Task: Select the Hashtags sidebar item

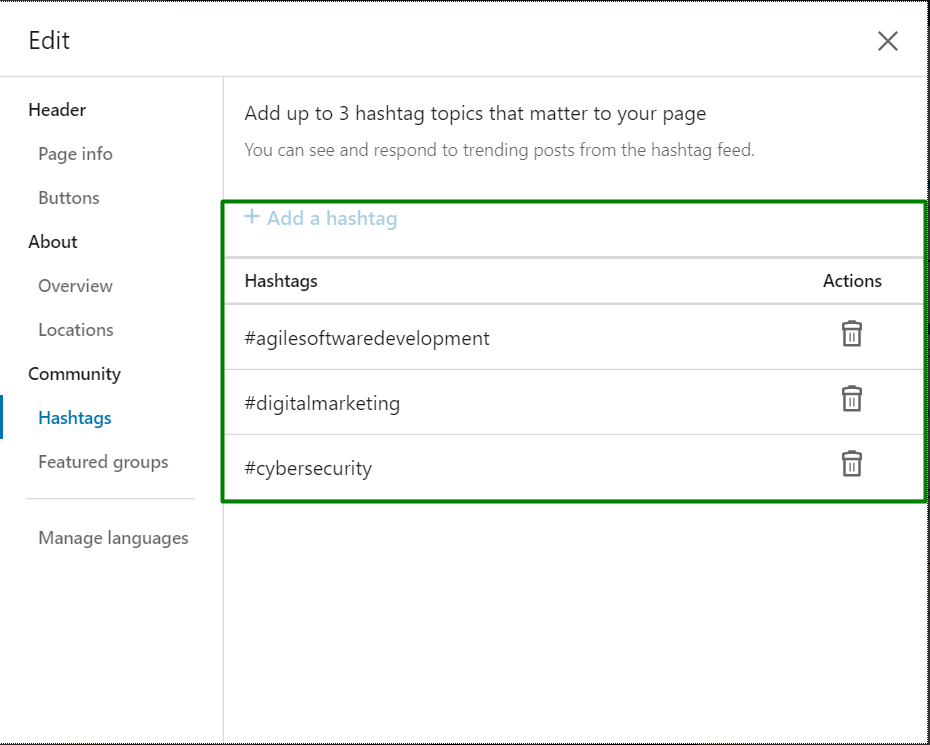Action: point(75,418)
